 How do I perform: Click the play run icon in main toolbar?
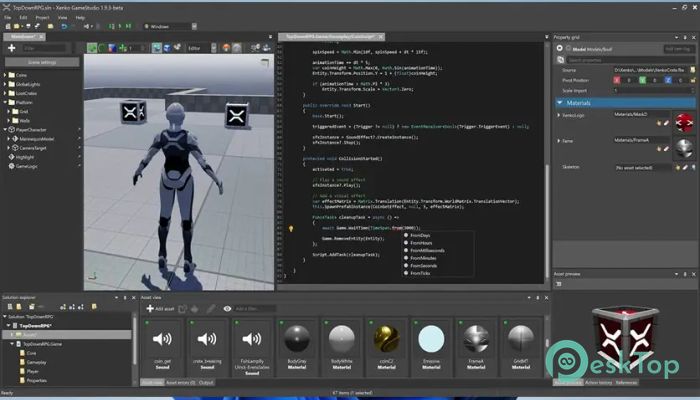pyautogui.click(x=120, y=27)
